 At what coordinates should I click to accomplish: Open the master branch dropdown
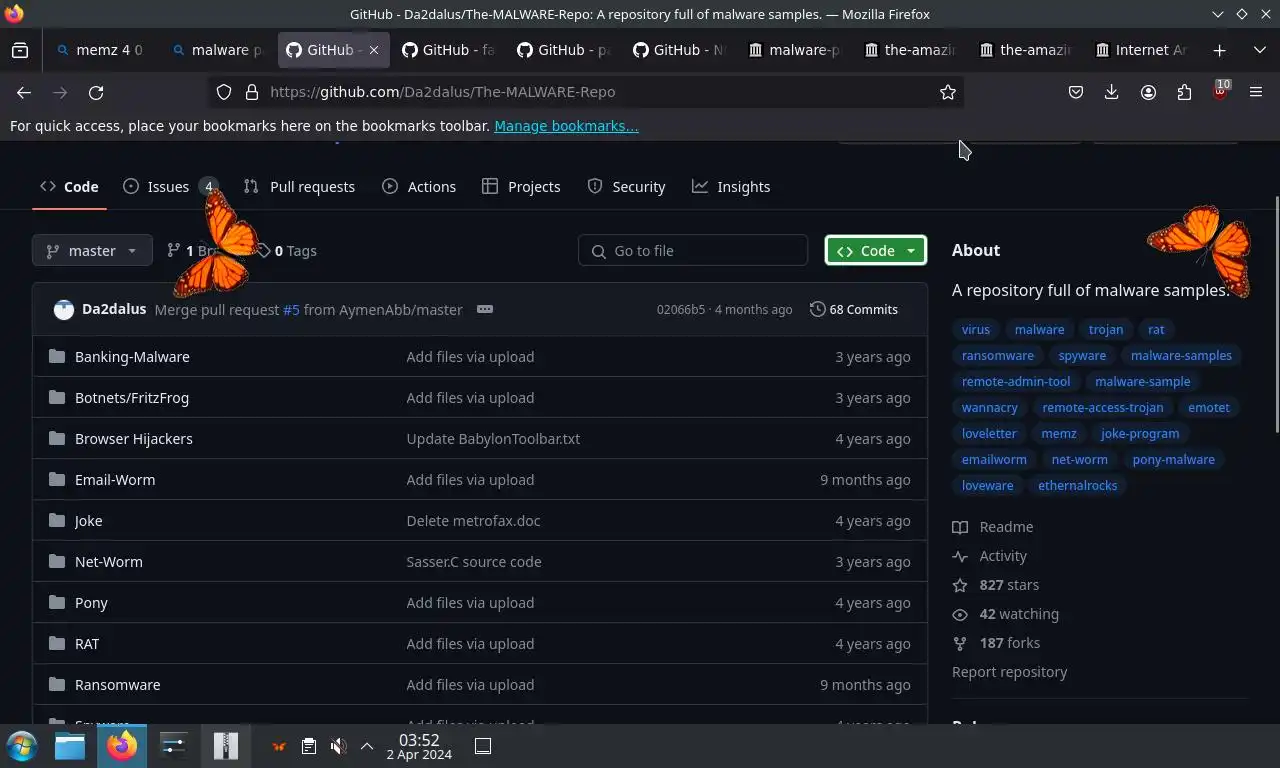[x=92, y=250]
